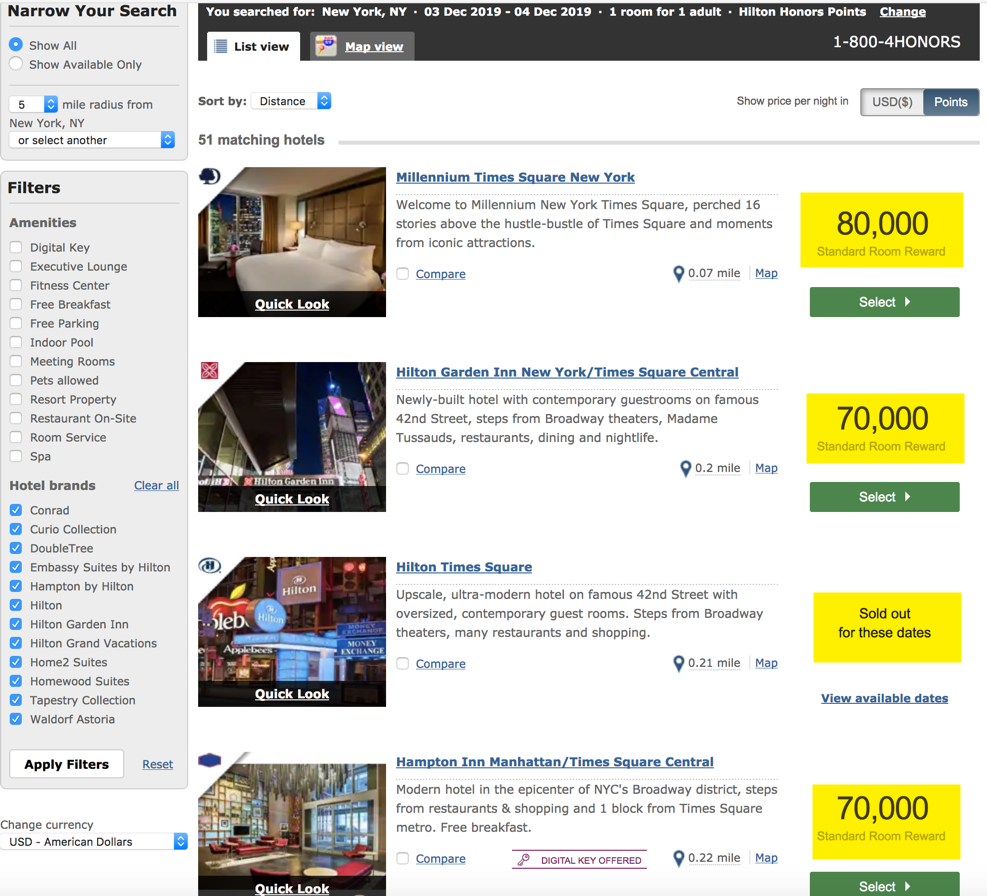Open Millennium Times Square New York link
987x896 pixels.
click(515, 178)
